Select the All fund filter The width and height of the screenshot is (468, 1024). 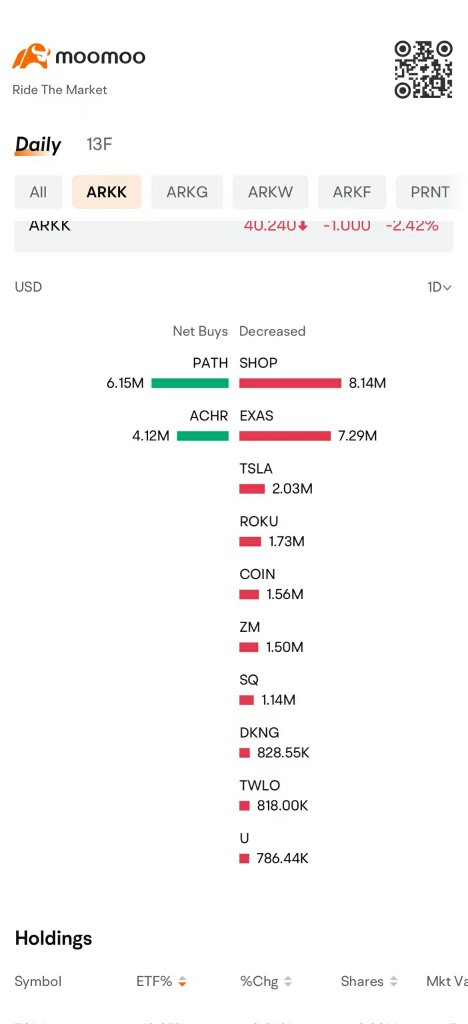click(x=39, y=192)
